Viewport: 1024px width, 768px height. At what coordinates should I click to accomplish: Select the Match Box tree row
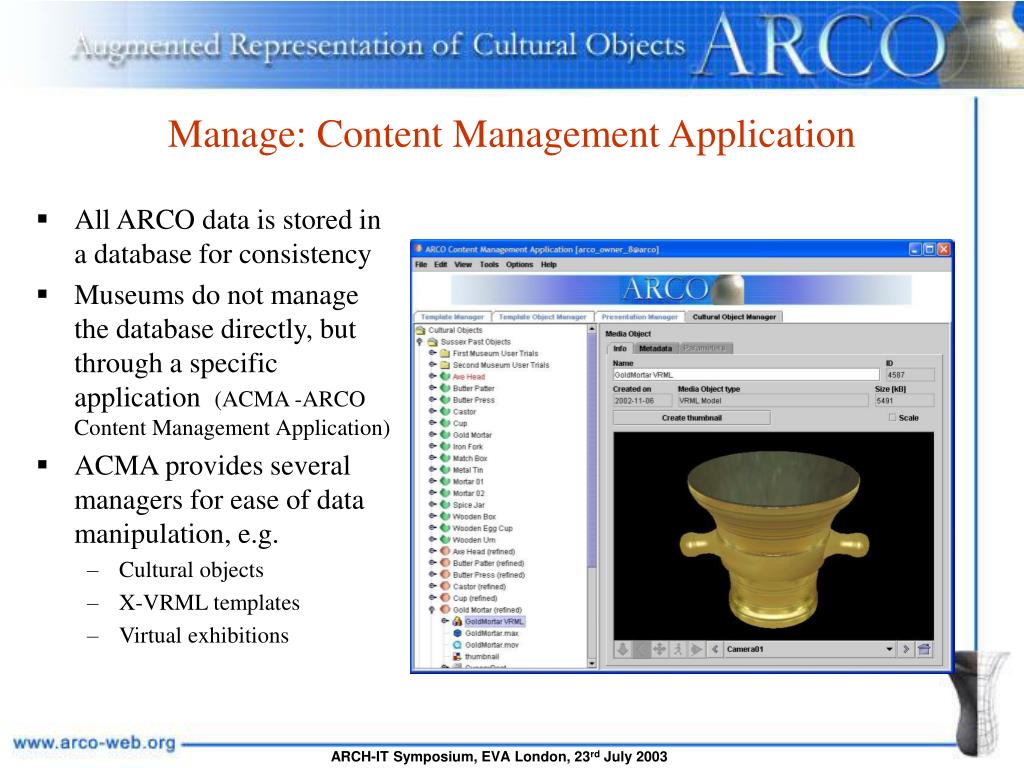(470, 458)
